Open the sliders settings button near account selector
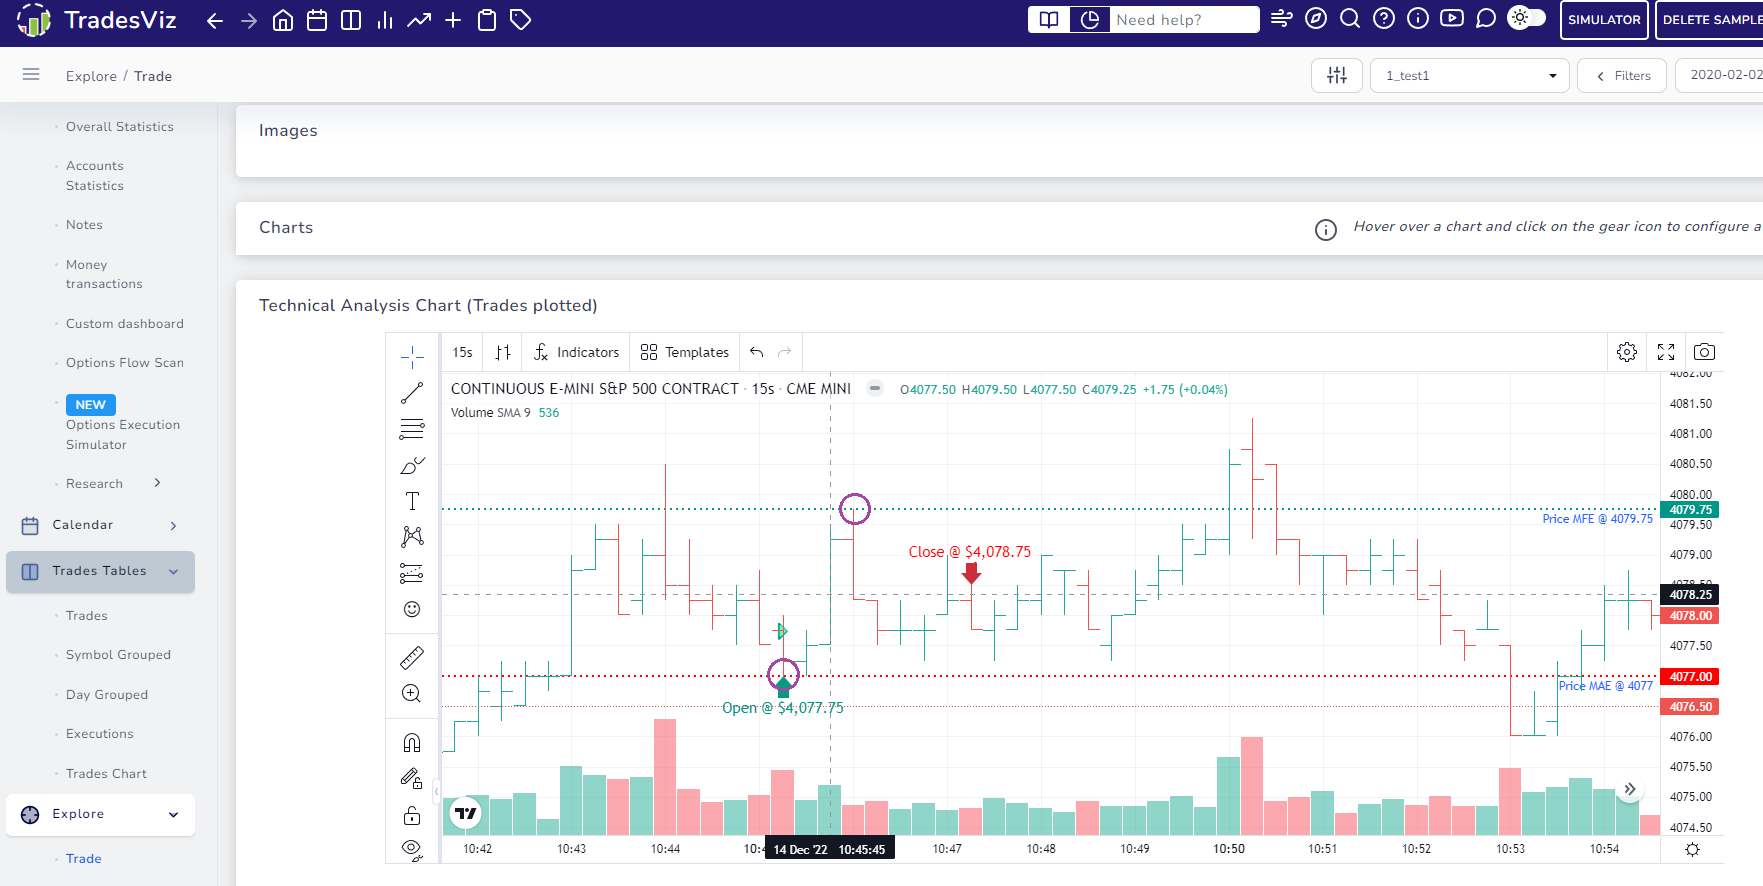Screen dimensions: 1763x886 click(1337, 75)
